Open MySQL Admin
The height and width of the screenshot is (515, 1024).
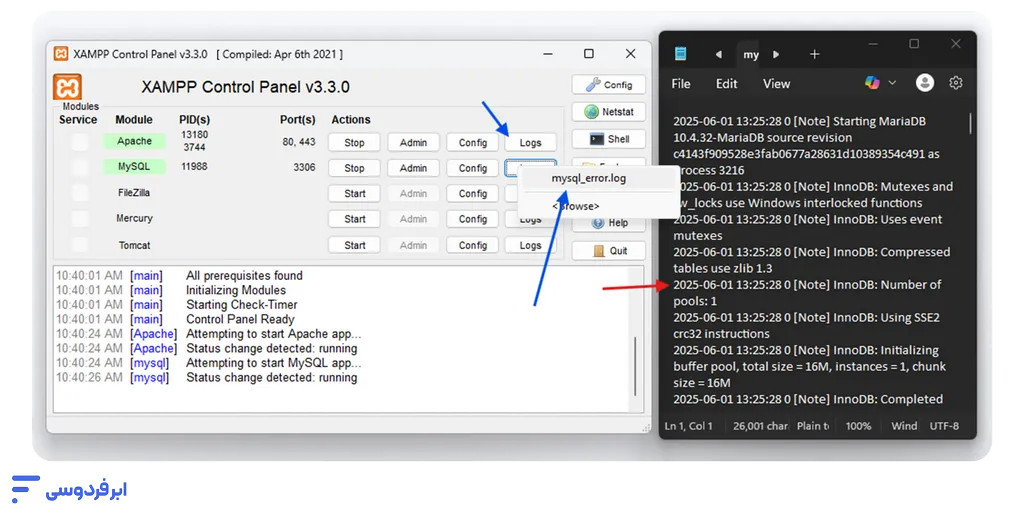pyautogui.click(x=413, y=168)
